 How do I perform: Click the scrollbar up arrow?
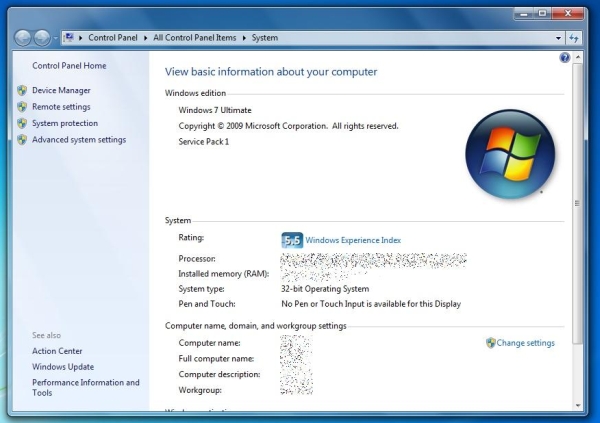pos(578,57)
